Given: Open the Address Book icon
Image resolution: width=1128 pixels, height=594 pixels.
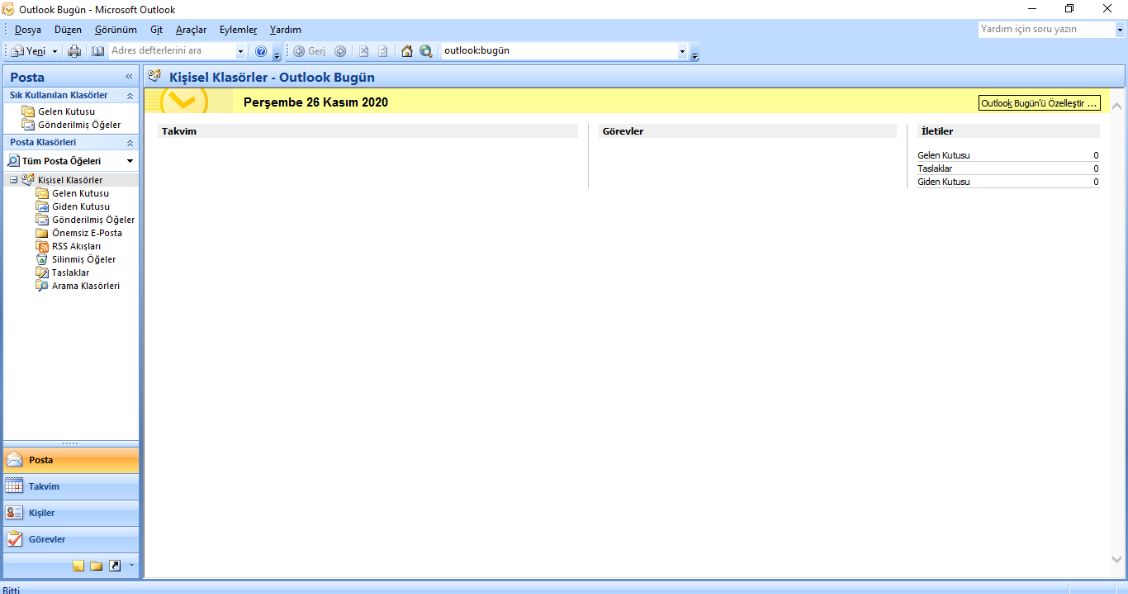Looking at the screenshot, I should [97, 51].
